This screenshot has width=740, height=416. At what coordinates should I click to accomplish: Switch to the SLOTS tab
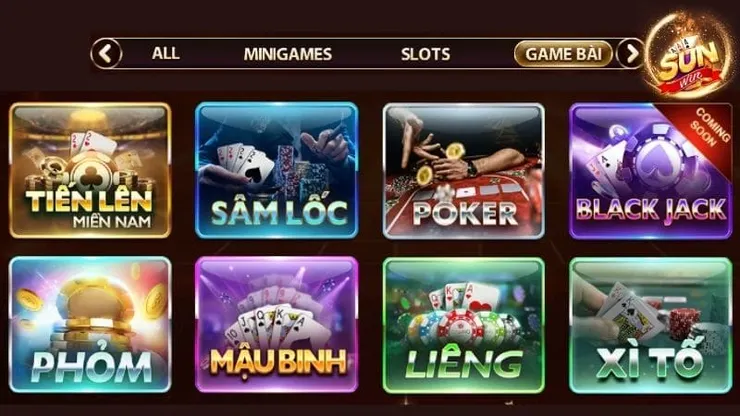point(425,54)
